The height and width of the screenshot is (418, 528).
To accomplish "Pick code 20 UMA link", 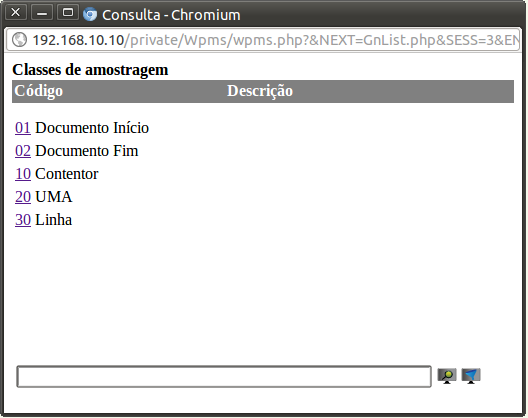I will pyautogui.click(x=23, y=197).
